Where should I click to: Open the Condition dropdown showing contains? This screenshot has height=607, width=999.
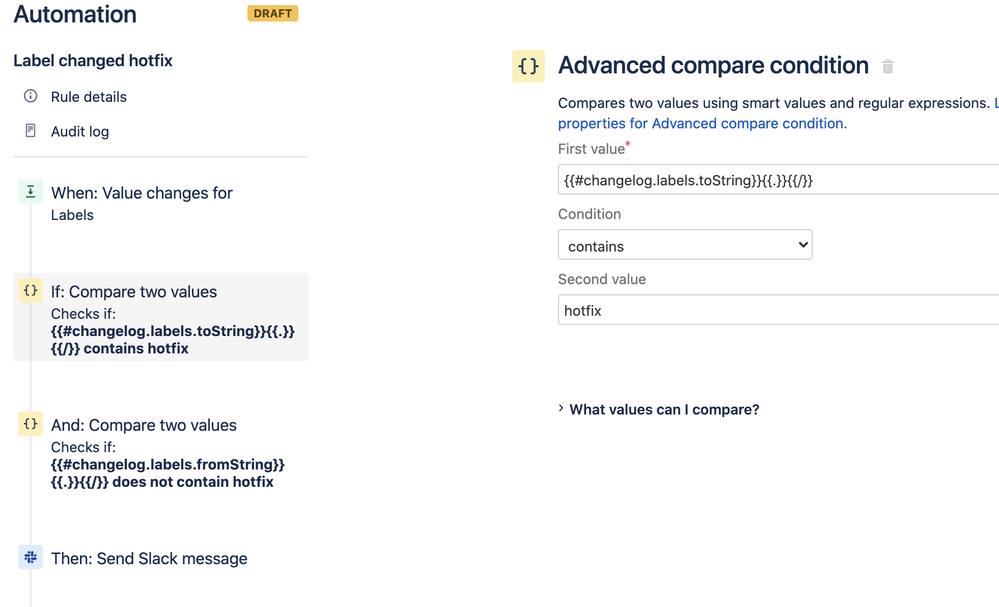pos(685,245)
